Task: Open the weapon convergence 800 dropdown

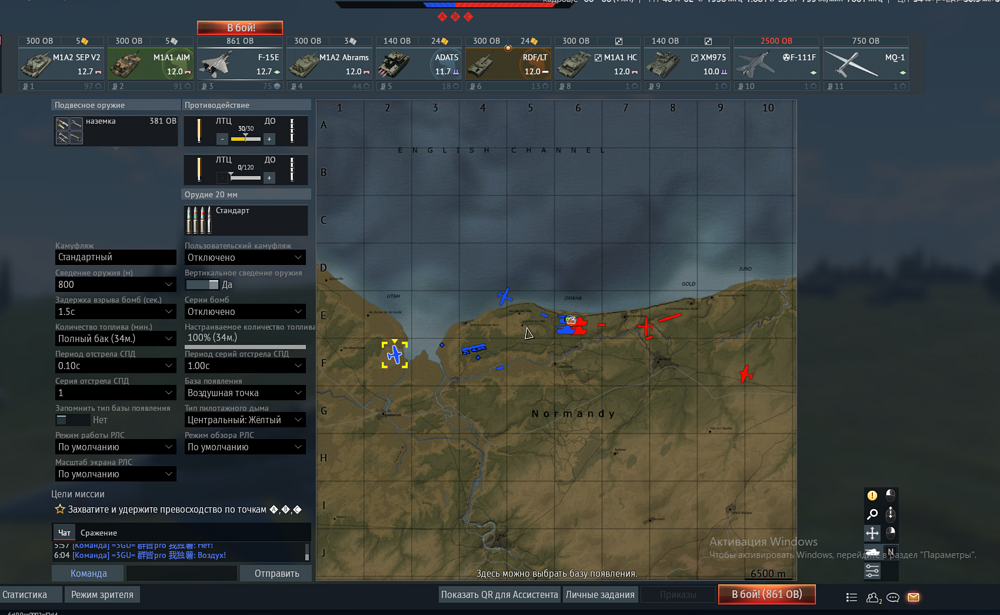Action: coord(115,285)
